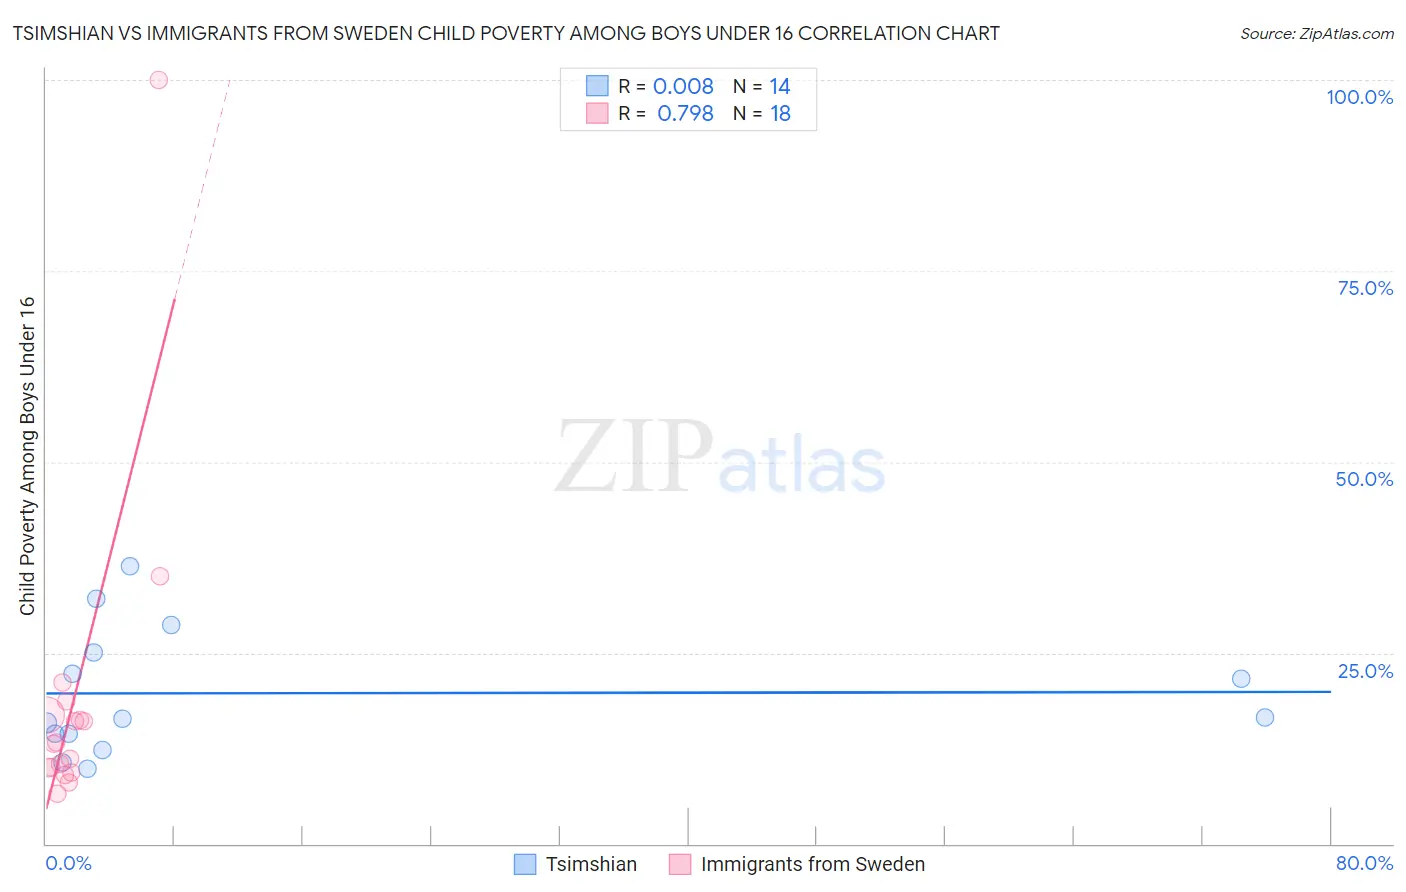Click the 80.0% x-axis label
The image size is (1406, 892).
[1364, 863]
